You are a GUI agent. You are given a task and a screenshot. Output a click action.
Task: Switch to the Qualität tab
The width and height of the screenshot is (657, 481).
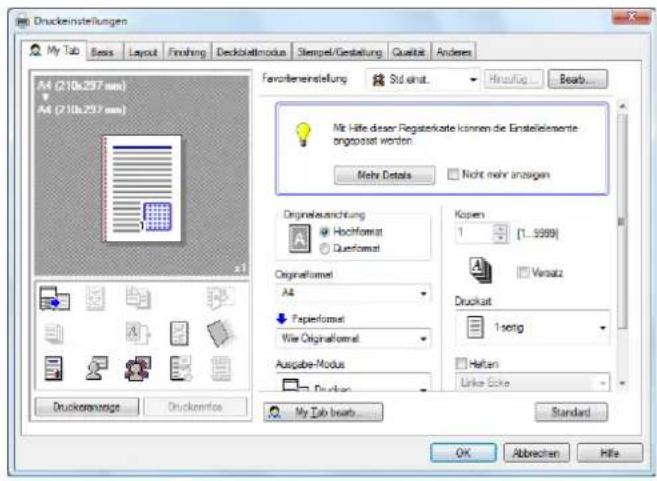pyautogui.click(x=409, y=52)
